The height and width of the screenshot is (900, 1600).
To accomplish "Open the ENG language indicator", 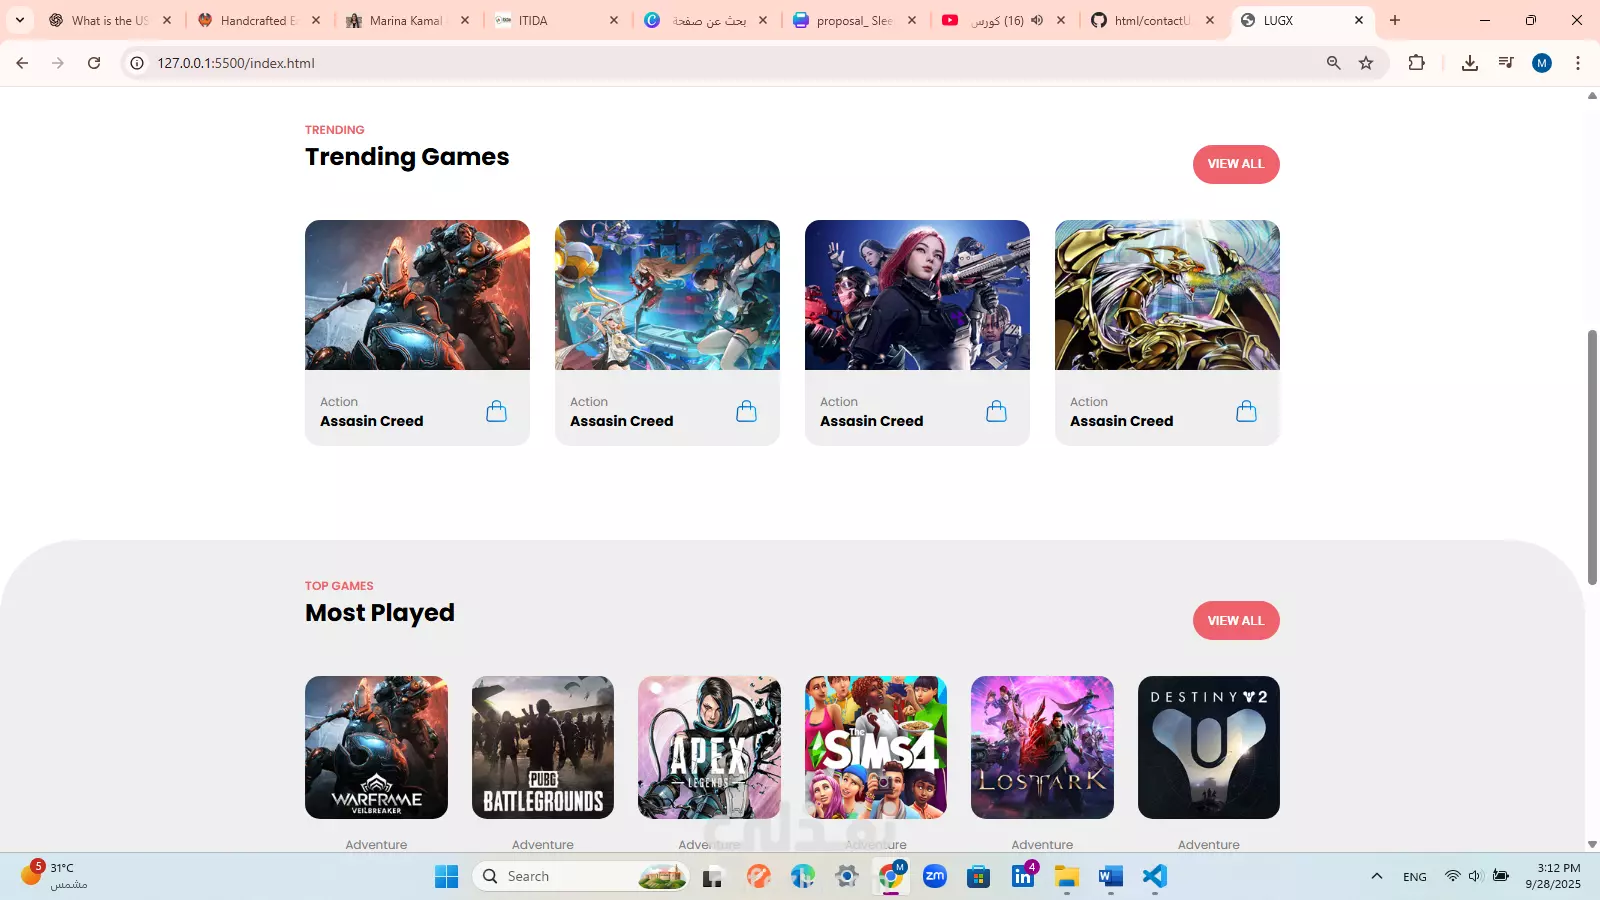I will click(1415, 877).
